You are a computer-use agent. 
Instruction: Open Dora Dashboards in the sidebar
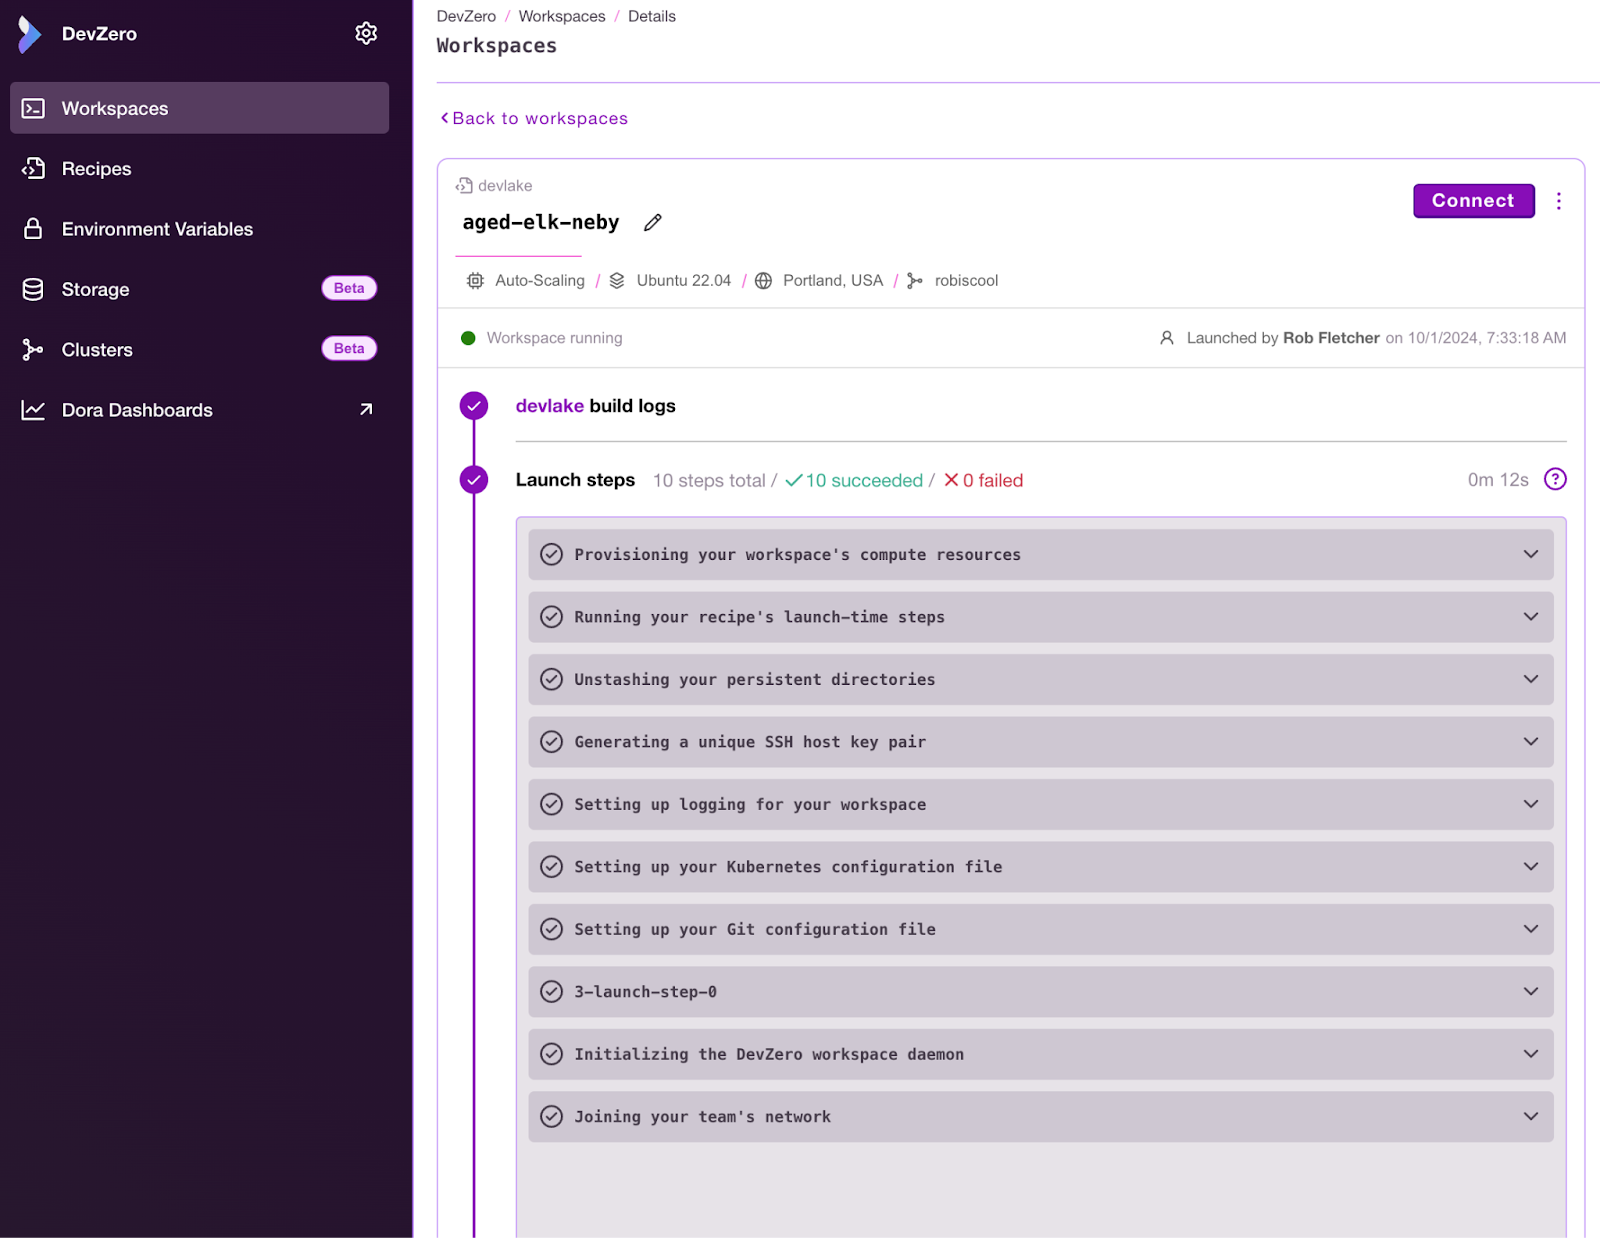pos(199,410)
